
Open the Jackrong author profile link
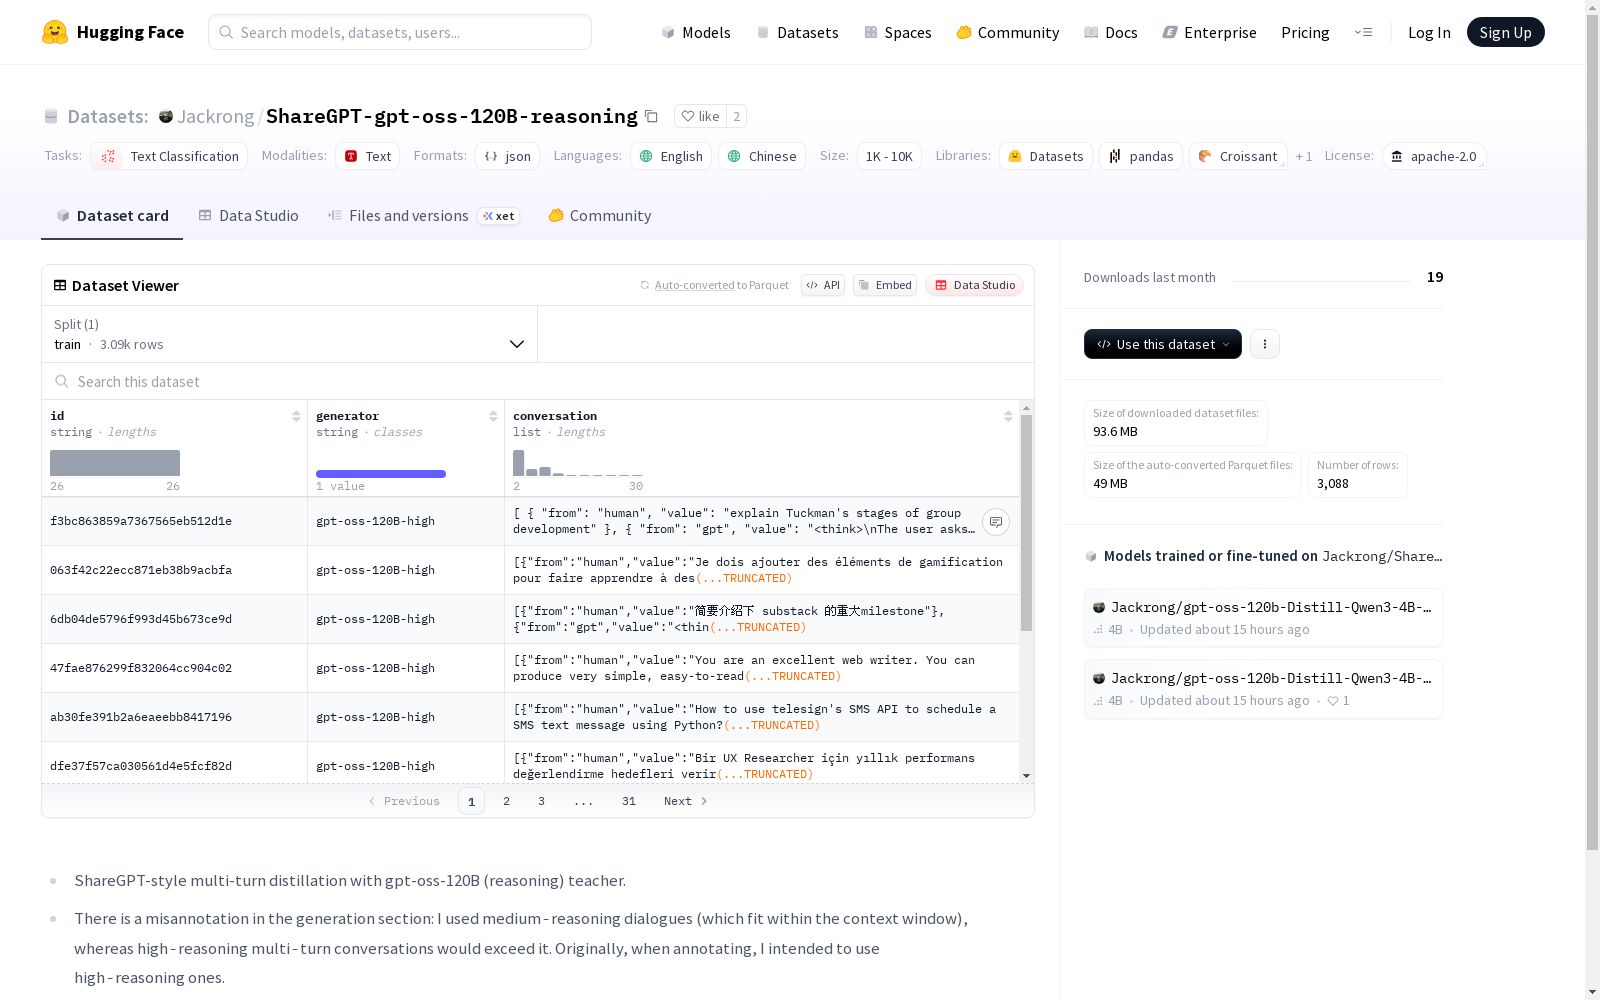point(216,116)
